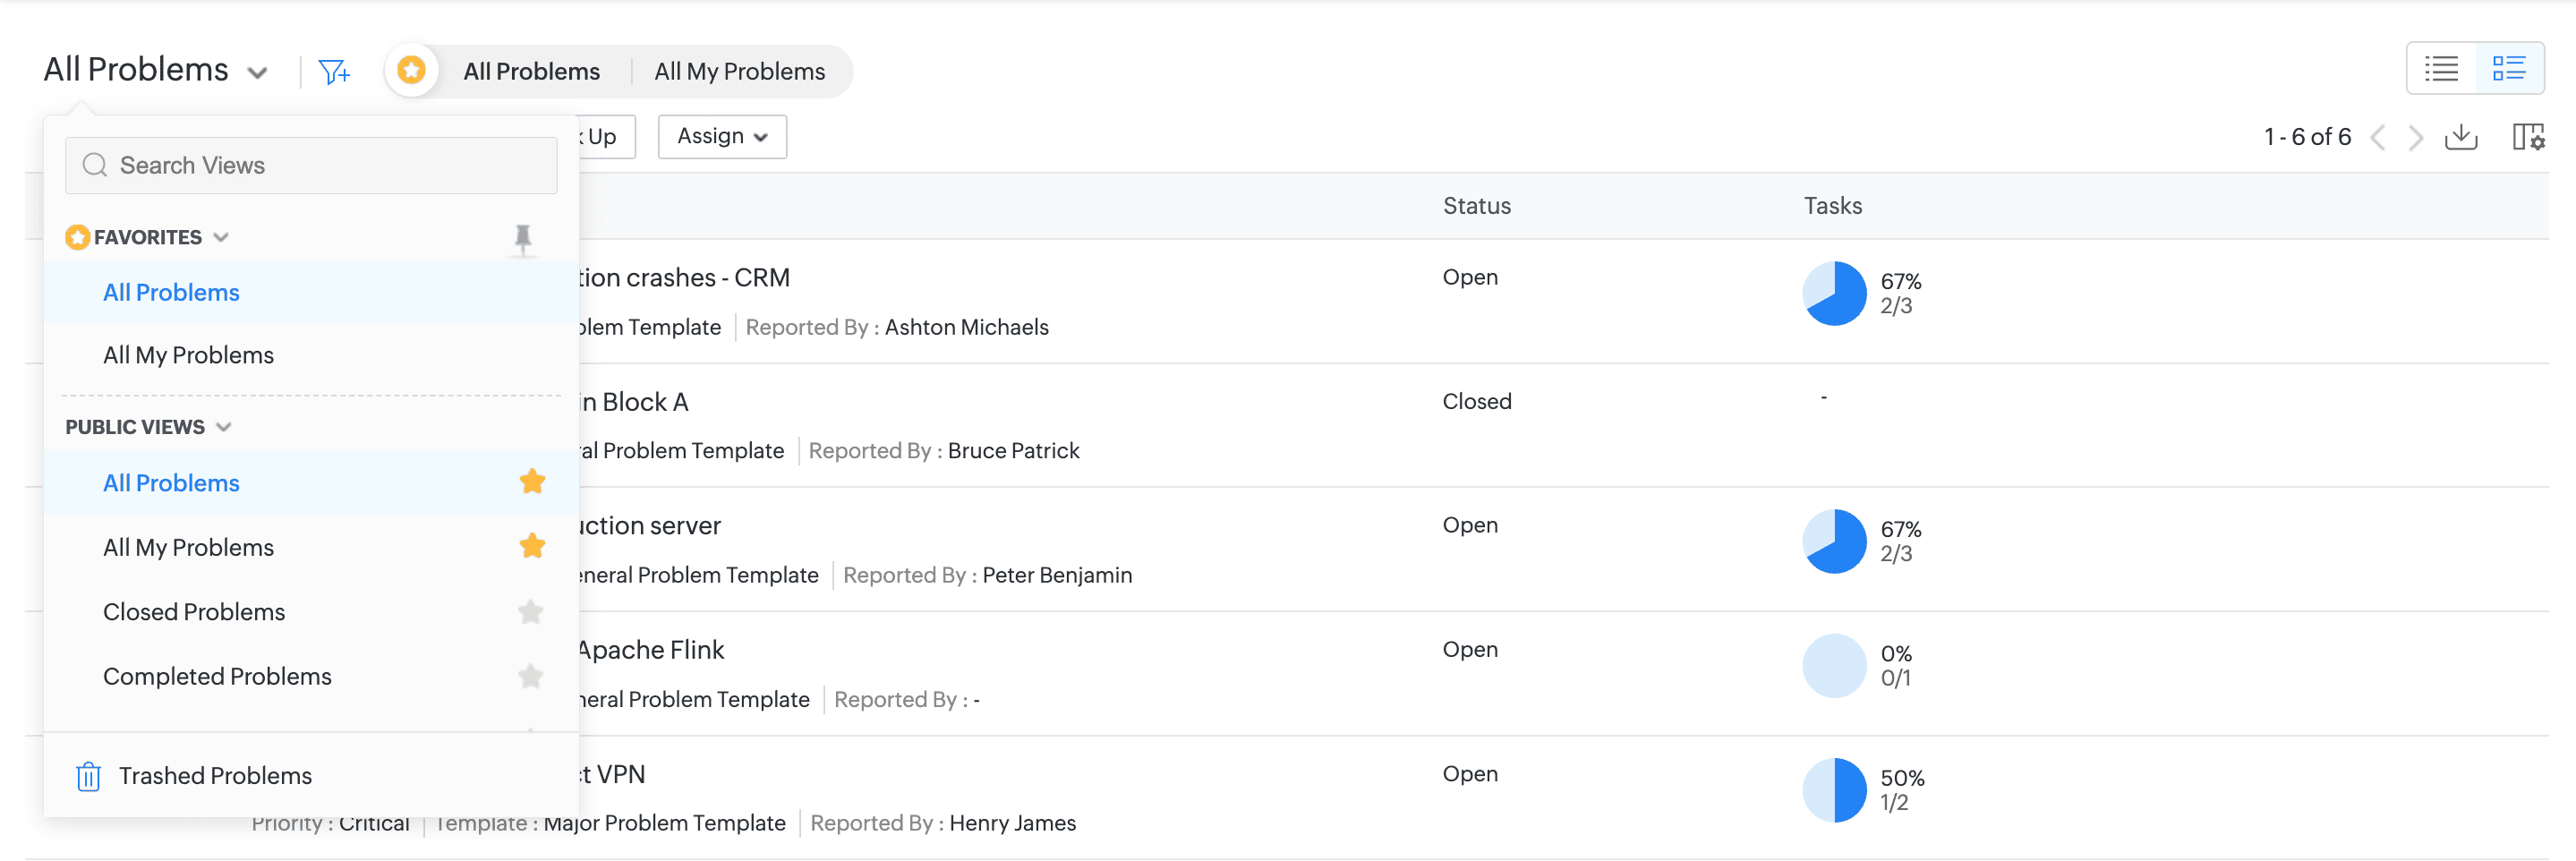Open the column settings icon
Viewport: 2576px width, 861px height.
click(2527, 137)
